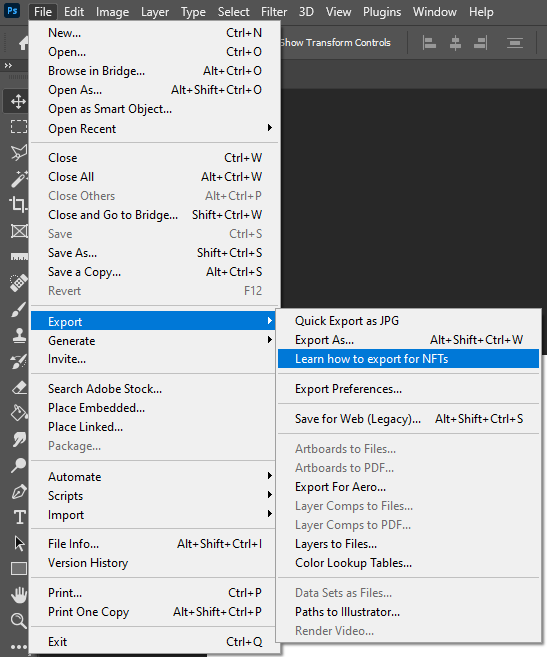Open the Filter menu
The width and height of the screenshot is (547, 657).
(x=274, y=12)
